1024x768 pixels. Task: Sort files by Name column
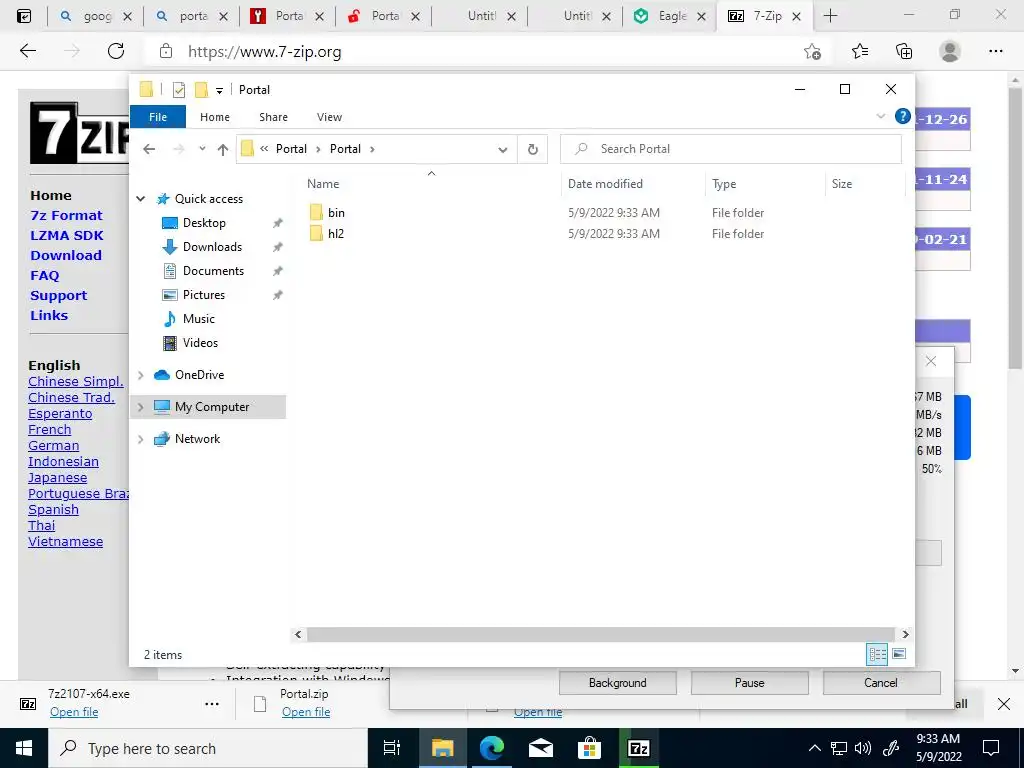[323, 184]
